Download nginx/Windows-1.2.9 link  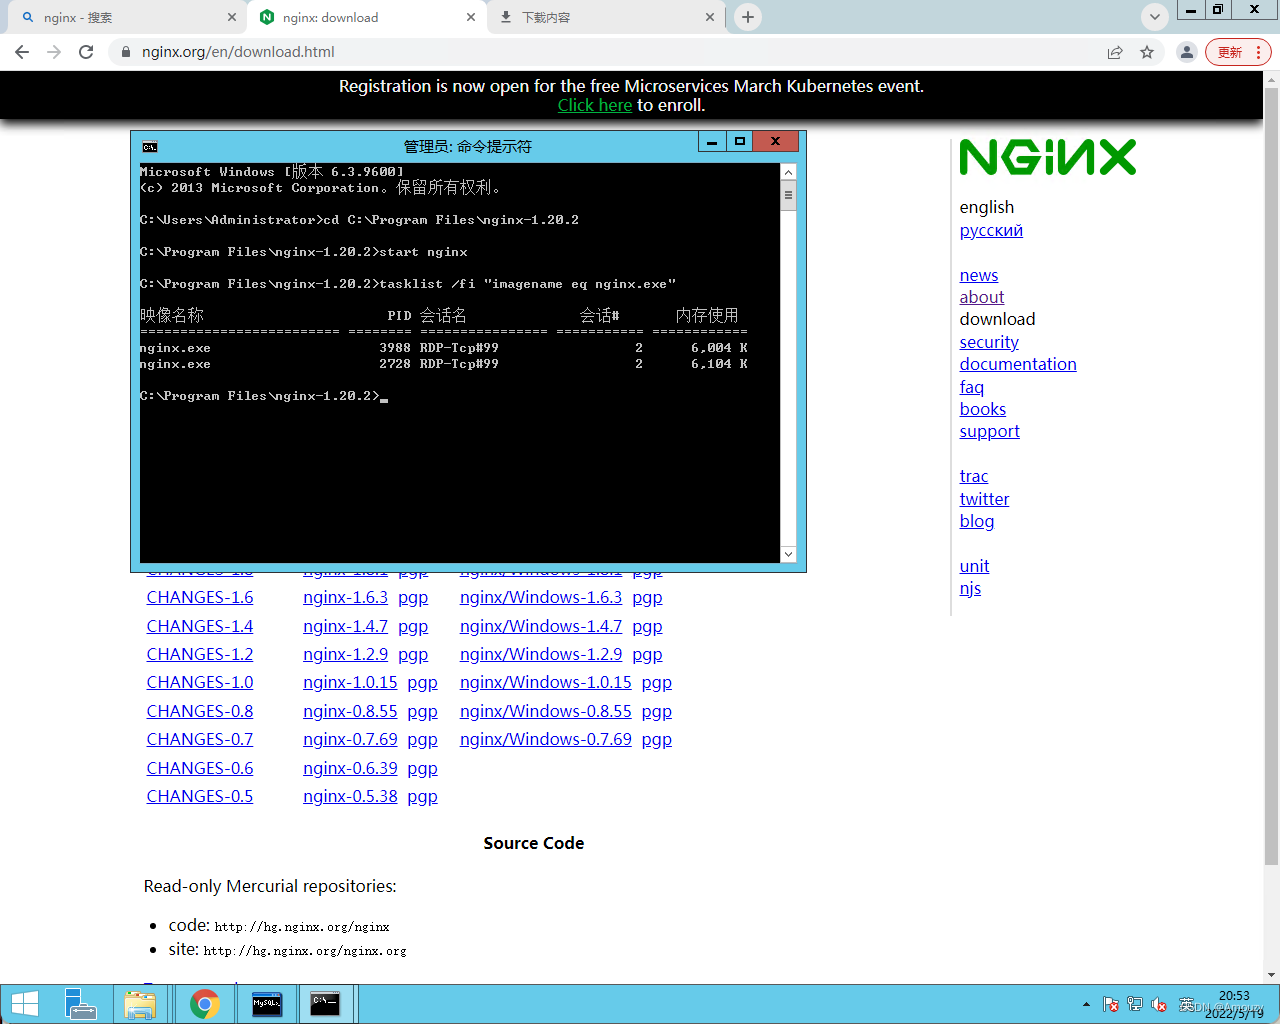tap(541, 654)
